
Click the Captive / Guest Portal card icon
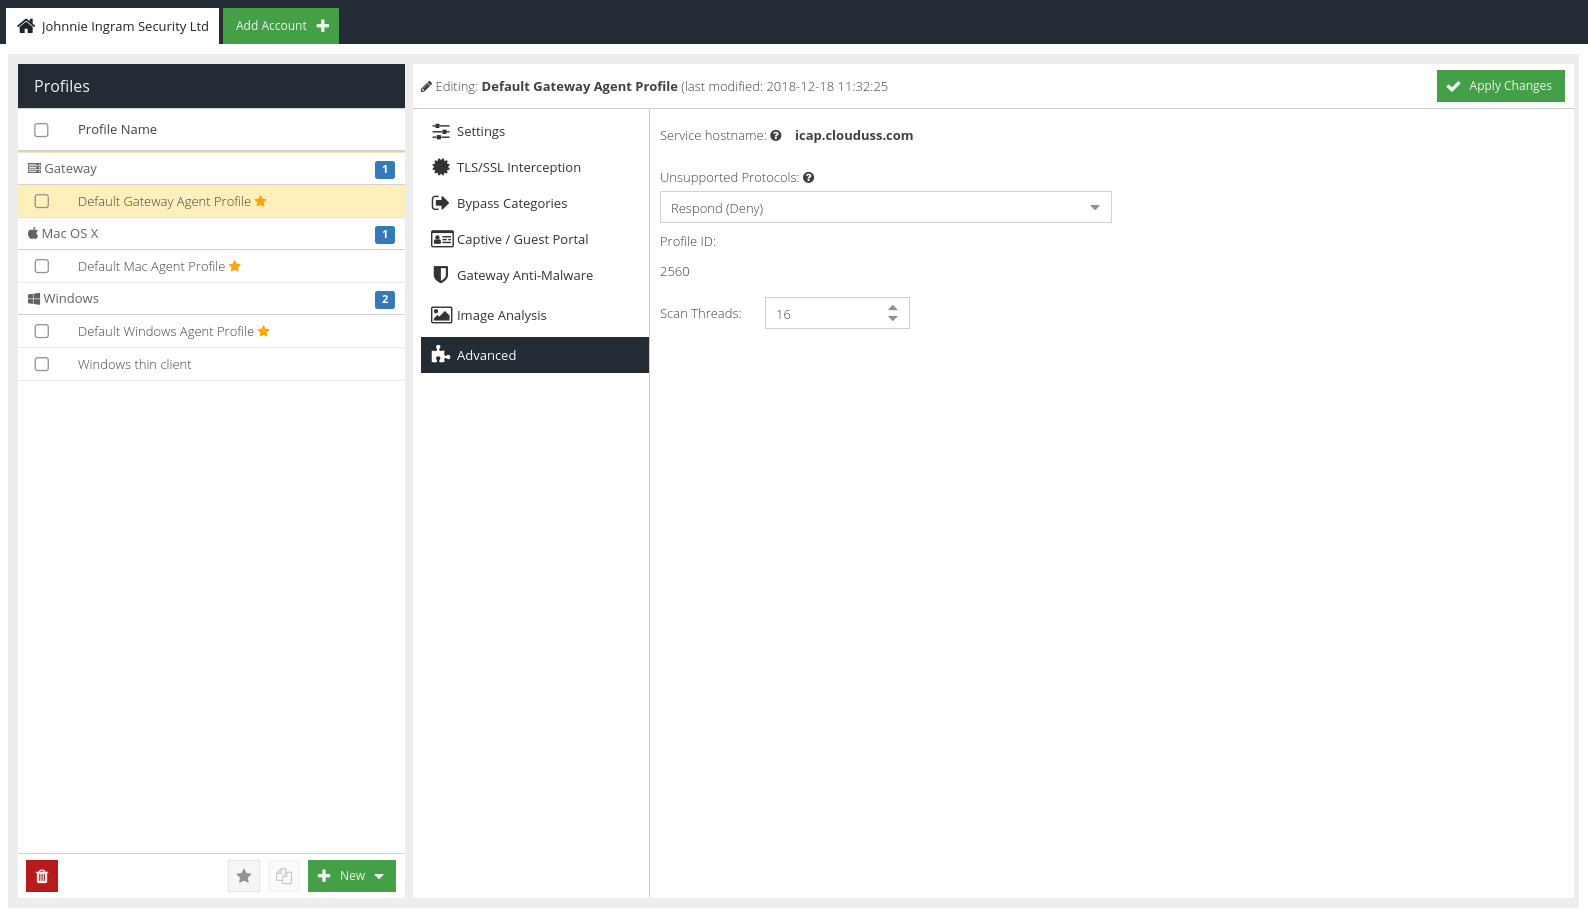442,239
